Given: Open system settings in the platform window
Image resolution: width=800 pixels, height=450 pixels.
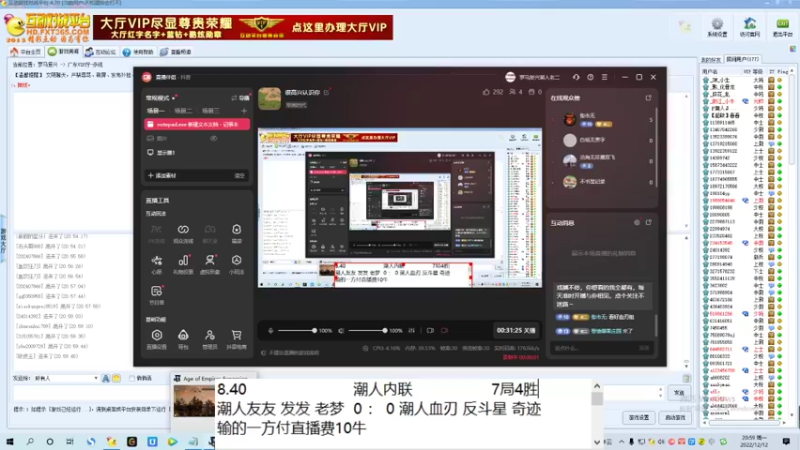Looking at the screenshot, I should (x=717, y=27).
